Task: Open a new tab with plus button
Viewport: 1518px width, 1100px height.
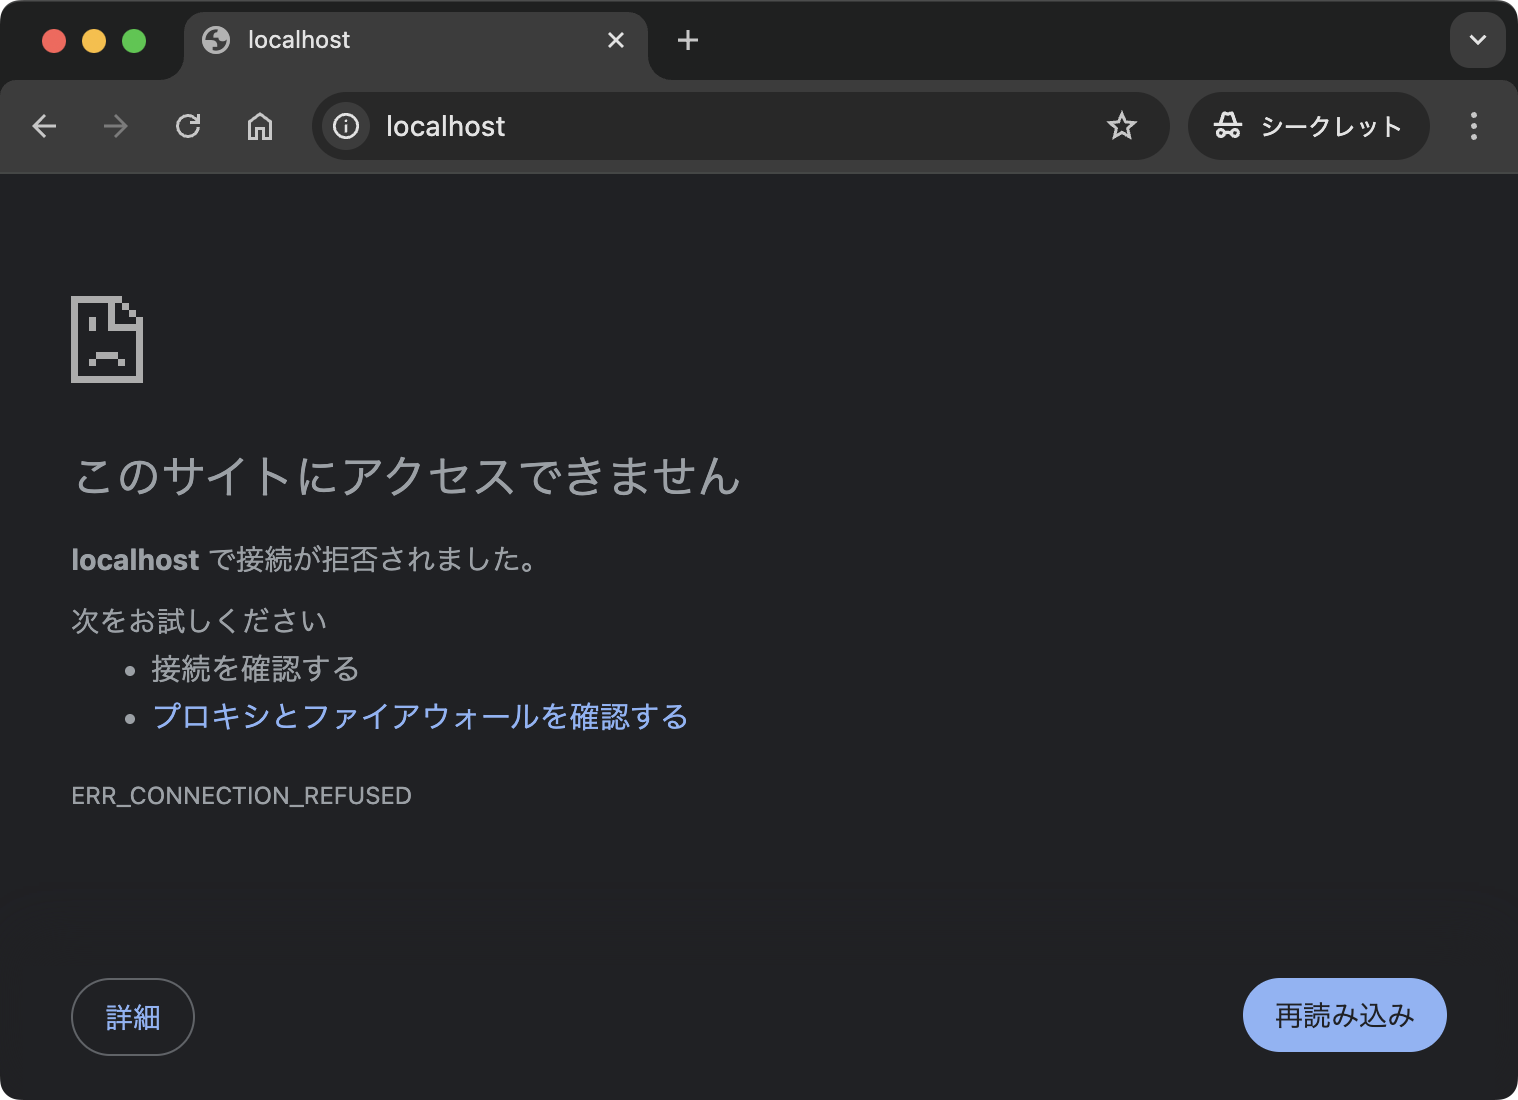Action: coord(688,40)
